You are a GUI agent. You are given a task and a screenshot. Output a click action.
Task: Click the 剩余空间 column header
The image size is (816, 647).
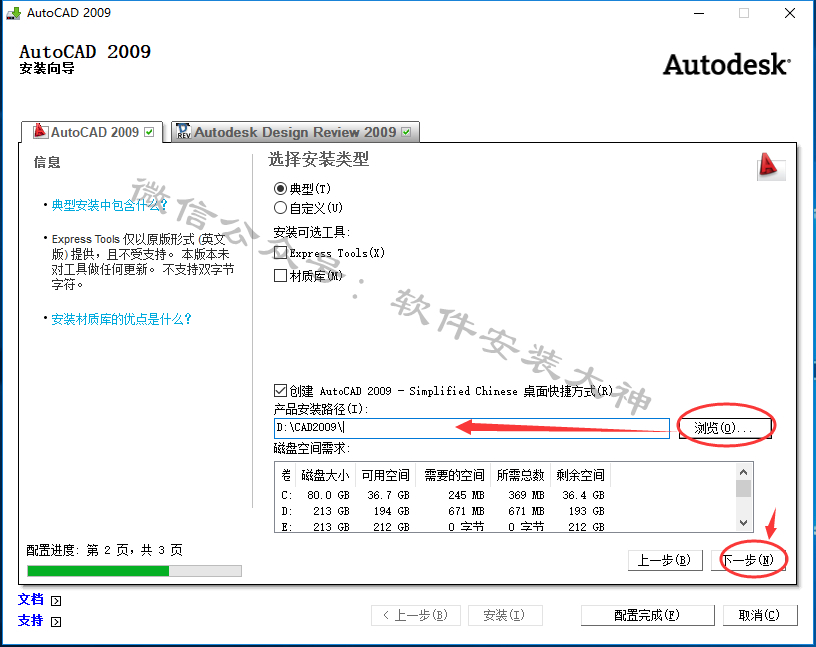(x=580, y=475)
